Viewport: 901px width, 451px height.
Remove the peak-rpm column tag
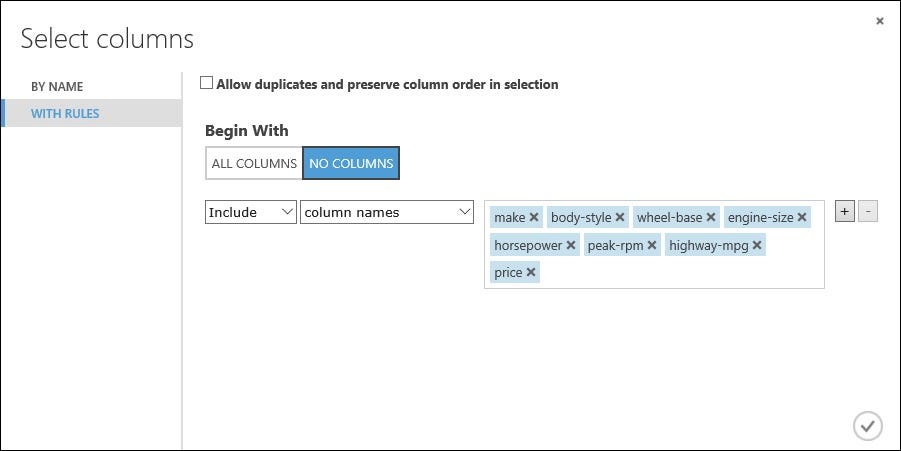point(652,245)
